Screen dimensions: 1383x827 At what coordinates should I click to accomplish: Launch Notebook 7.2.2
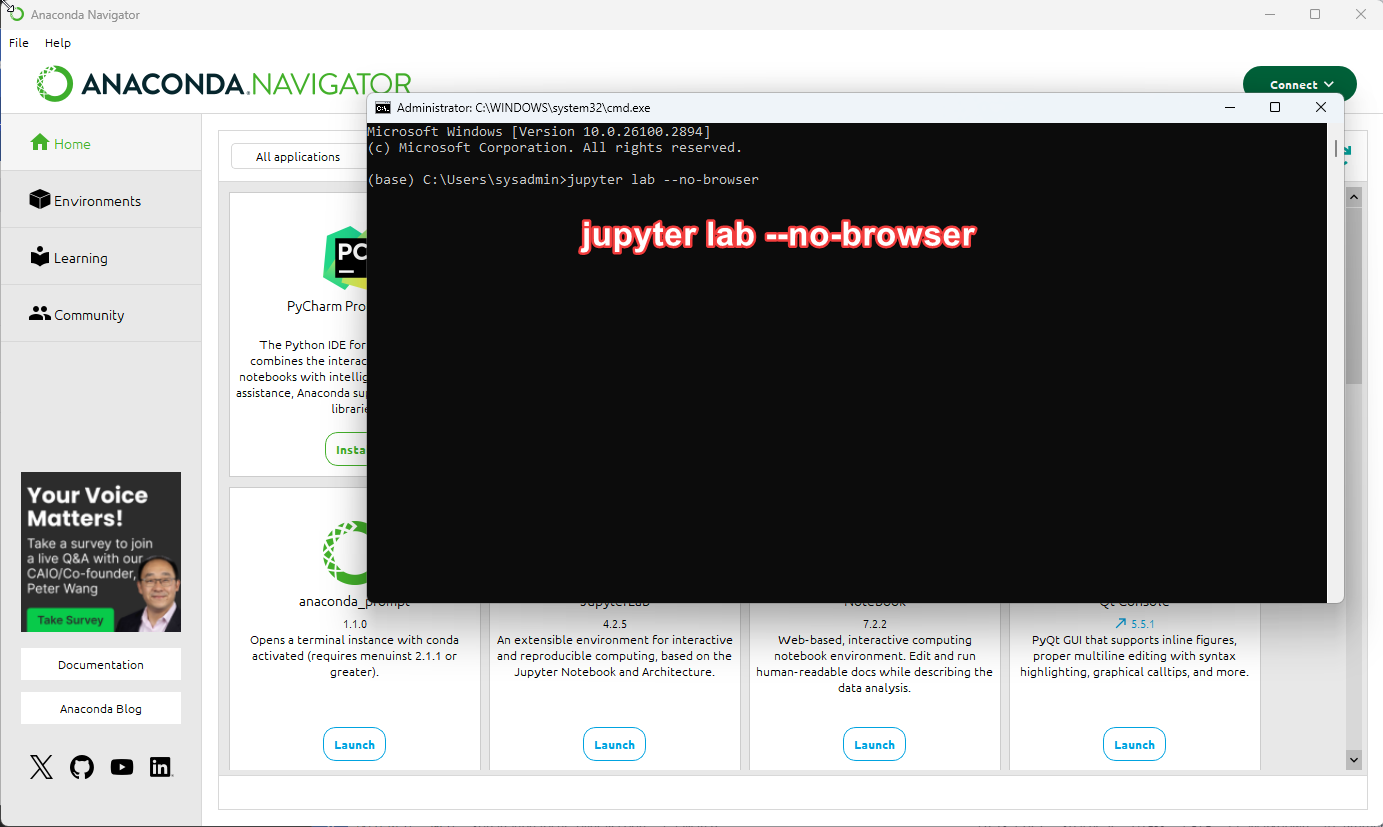(874, 744)
